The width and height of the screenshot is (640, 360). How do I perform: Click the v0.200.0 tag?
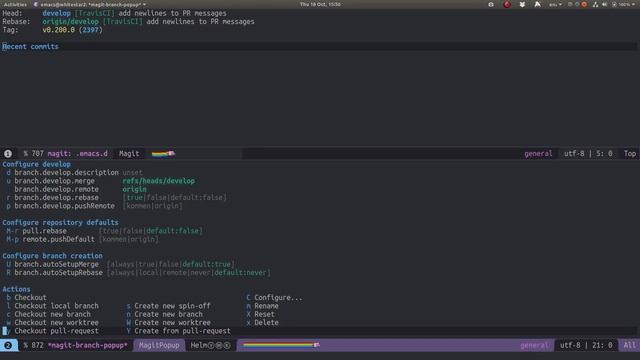(58, 30)
